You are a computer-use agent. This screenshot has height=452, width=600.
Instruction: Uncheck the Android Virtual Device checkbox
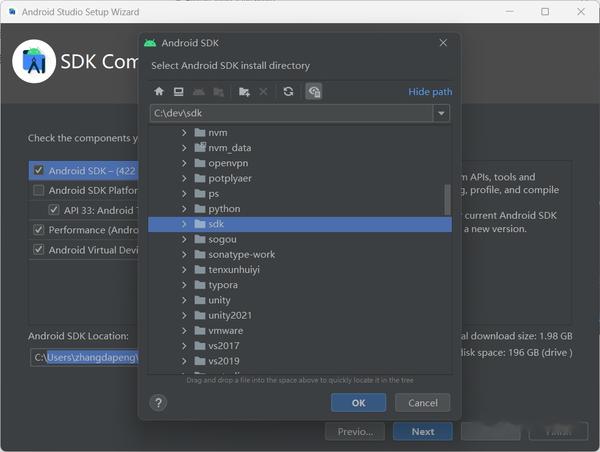pyautogui.click(x=39, y=250)
